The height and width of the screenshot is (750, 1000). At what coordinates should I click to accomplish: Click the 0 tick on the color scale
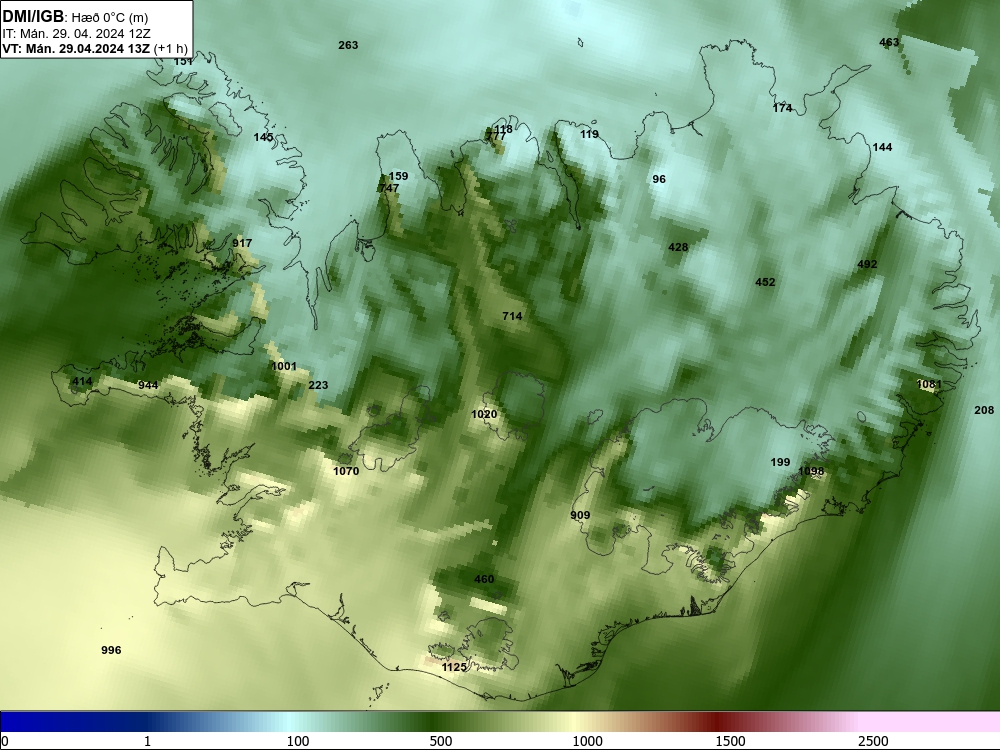click(6, 741)
